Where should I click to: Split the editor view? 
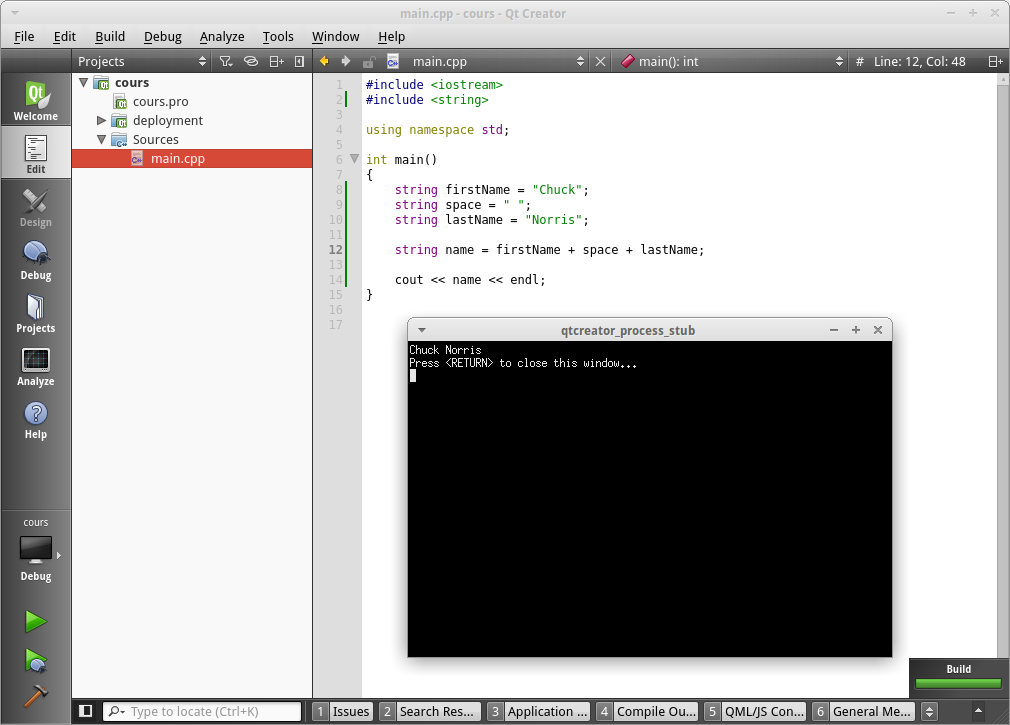coord(995,61)
